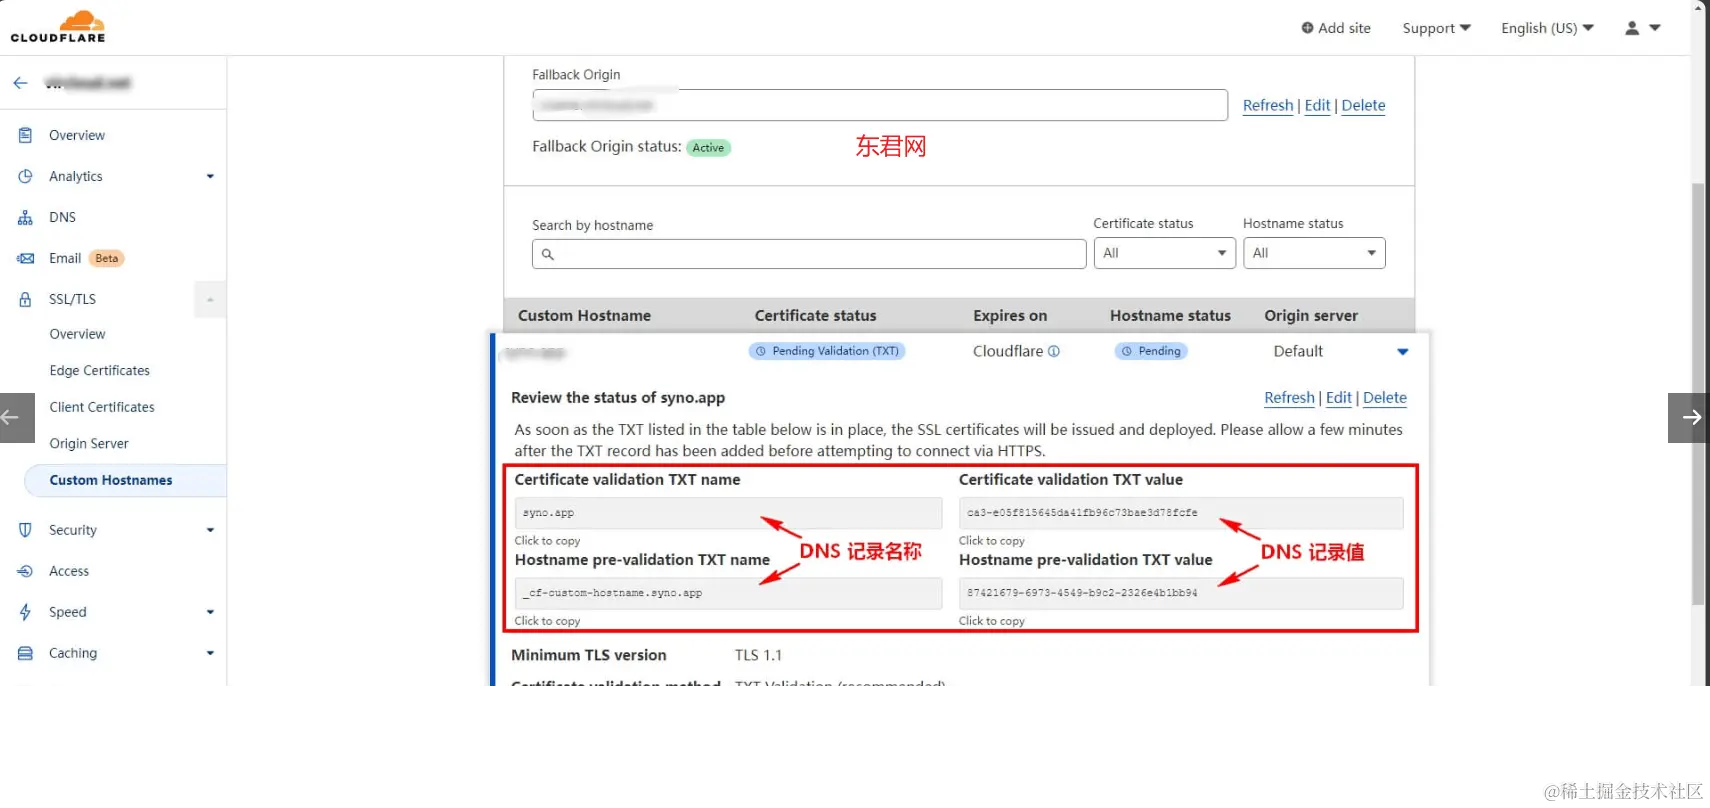Copy the Hostname pre-validation TXT value field
This screenshot has height=808, width=1710.
(x=1181, y=593)
